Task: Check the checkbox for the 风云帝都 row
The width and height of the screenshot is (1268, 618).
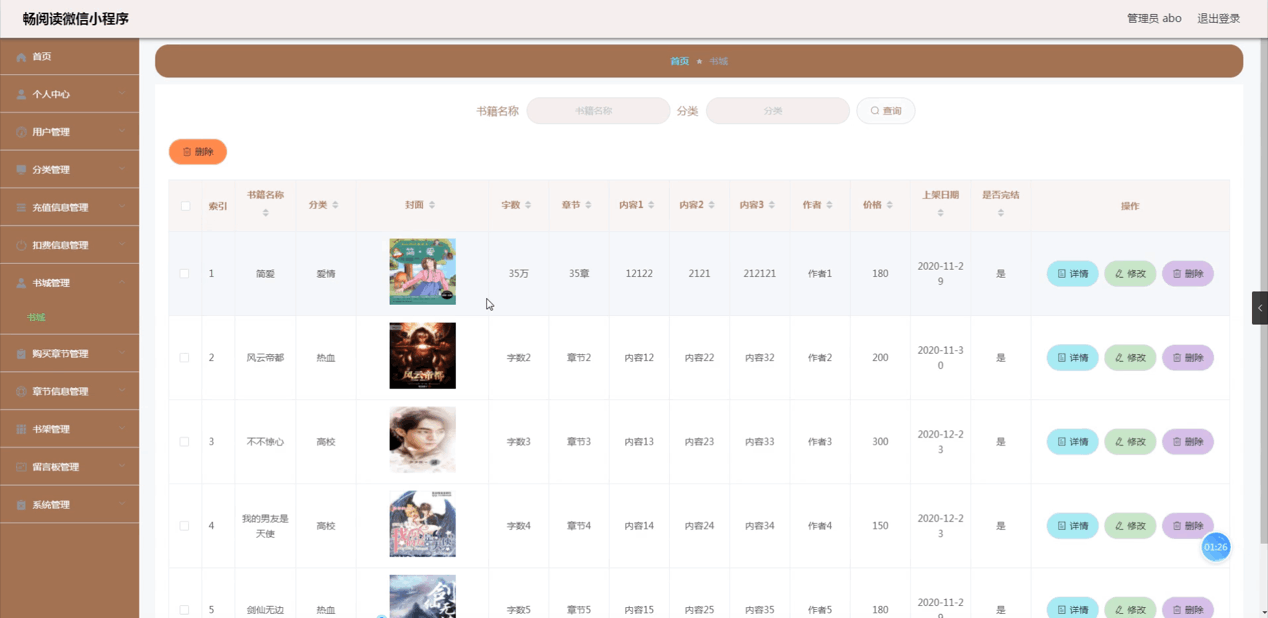Action: point(184,357)
